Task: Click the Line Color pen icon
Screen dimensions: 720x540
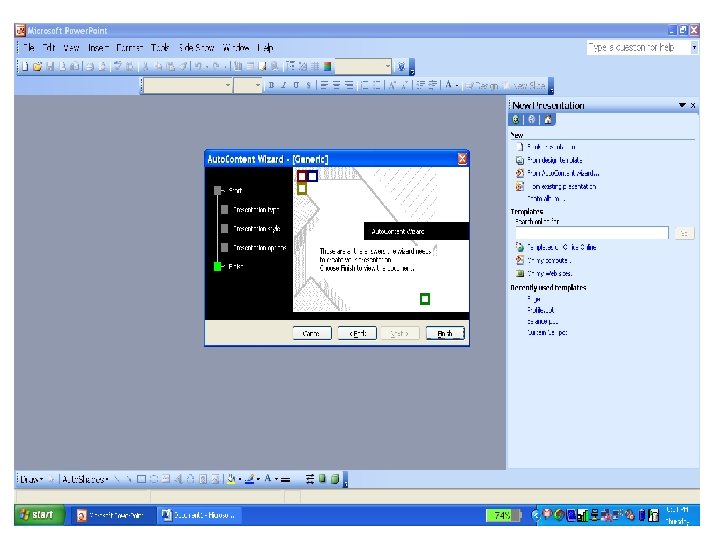Action: [x=249, y=480]
